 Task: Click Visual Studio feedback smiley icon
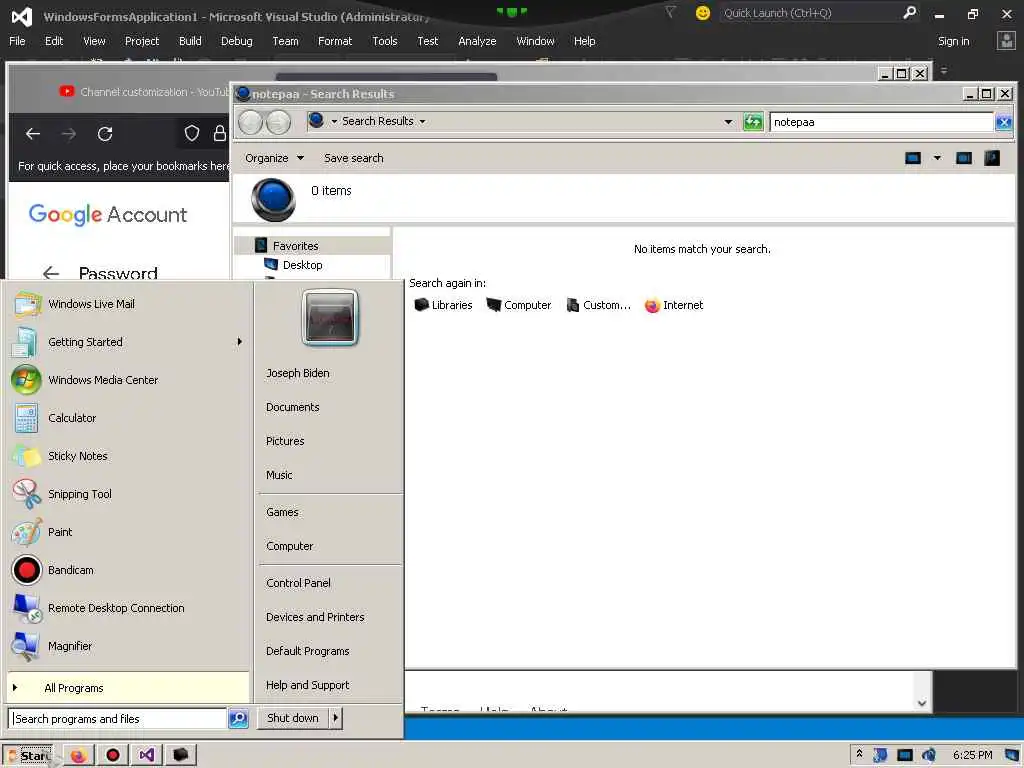[x=703, y=13]
